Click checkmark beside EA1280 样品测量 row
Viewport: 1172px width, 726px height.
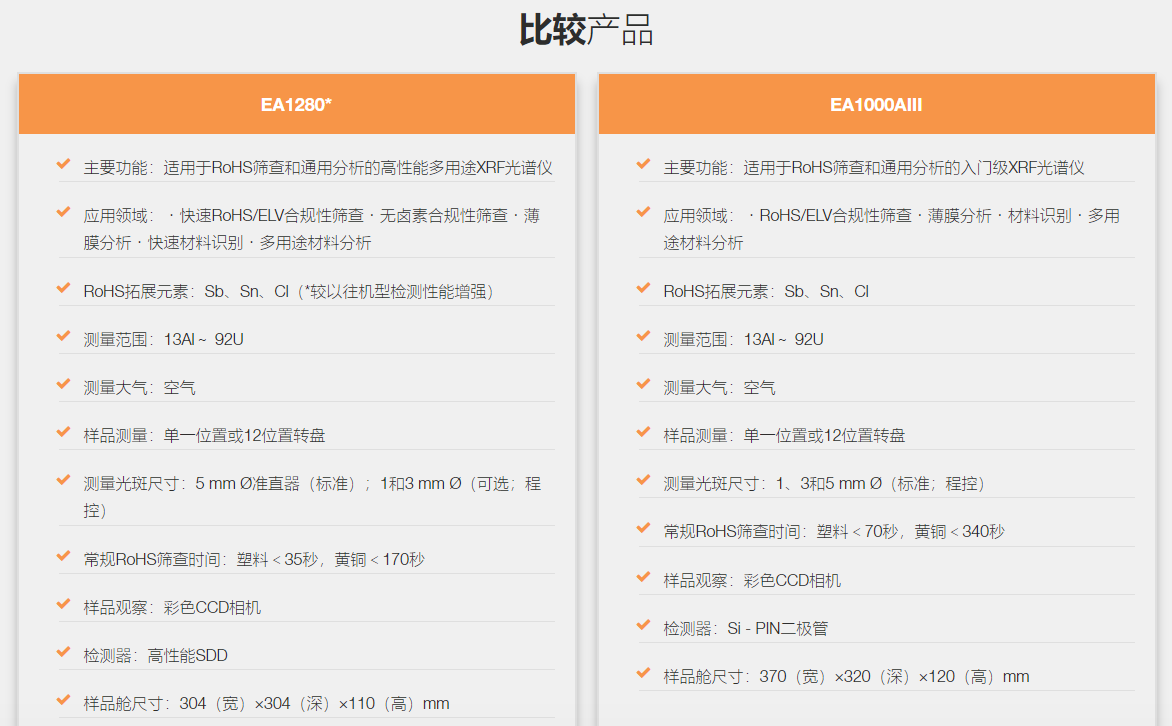(x=64, y=432)
